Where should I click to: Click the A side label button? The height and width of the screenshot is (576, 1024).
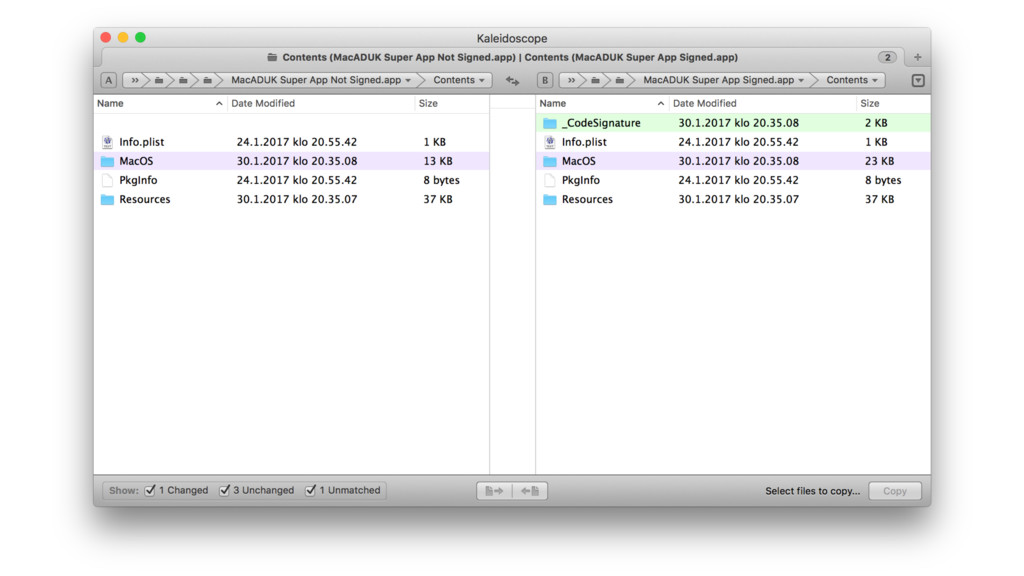click(108, 80)
